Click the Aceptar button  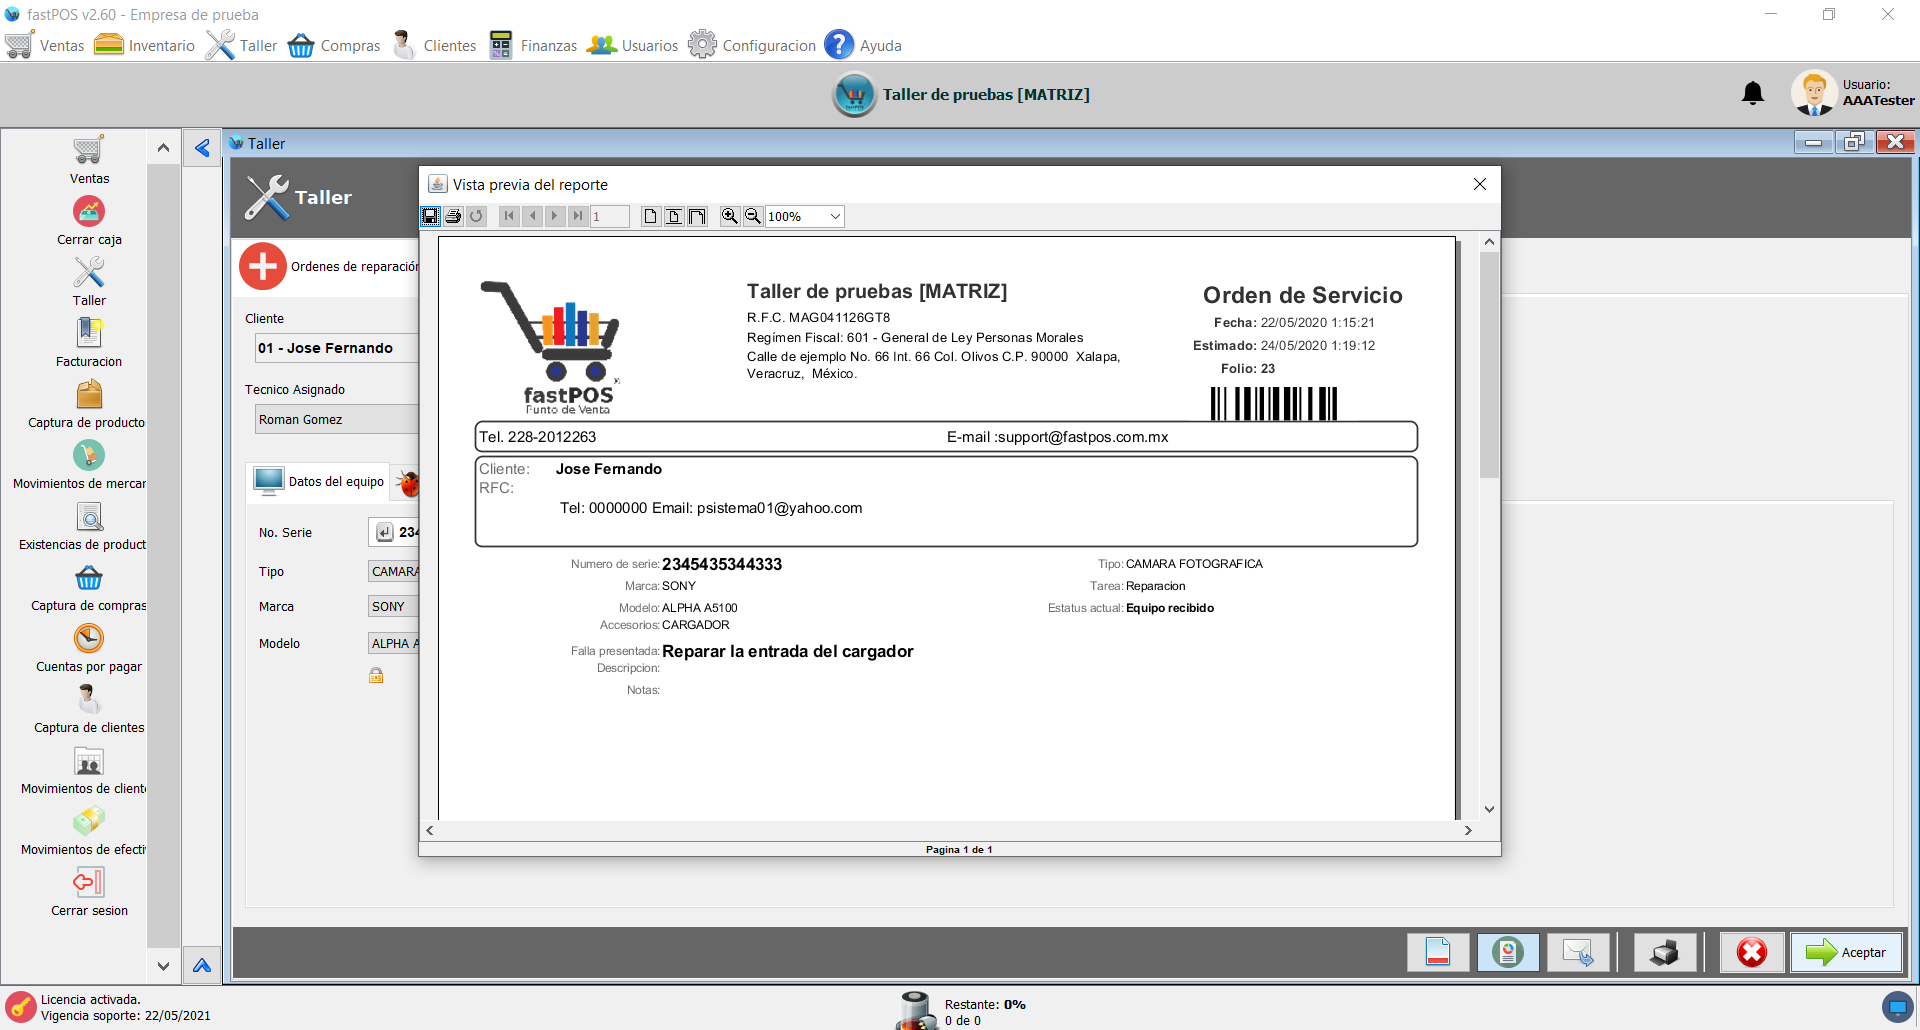(x=1846, y=952)
